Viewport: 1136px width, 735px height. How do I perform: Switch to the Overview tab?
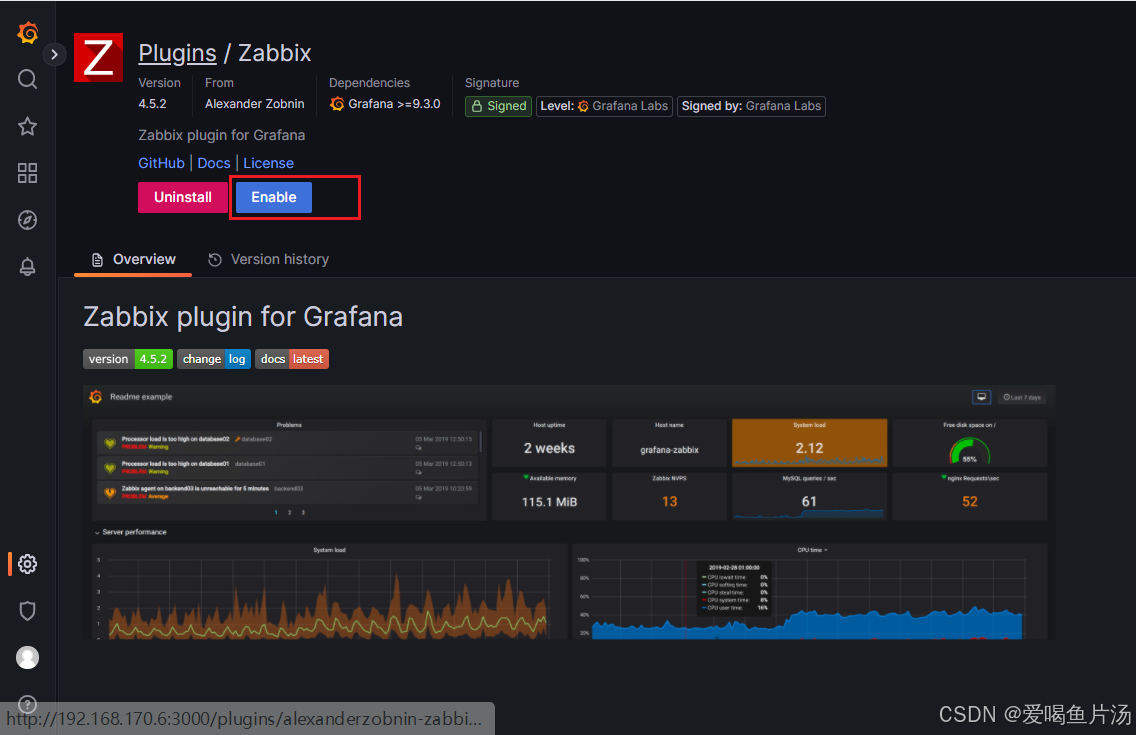[x=133, y=259]
